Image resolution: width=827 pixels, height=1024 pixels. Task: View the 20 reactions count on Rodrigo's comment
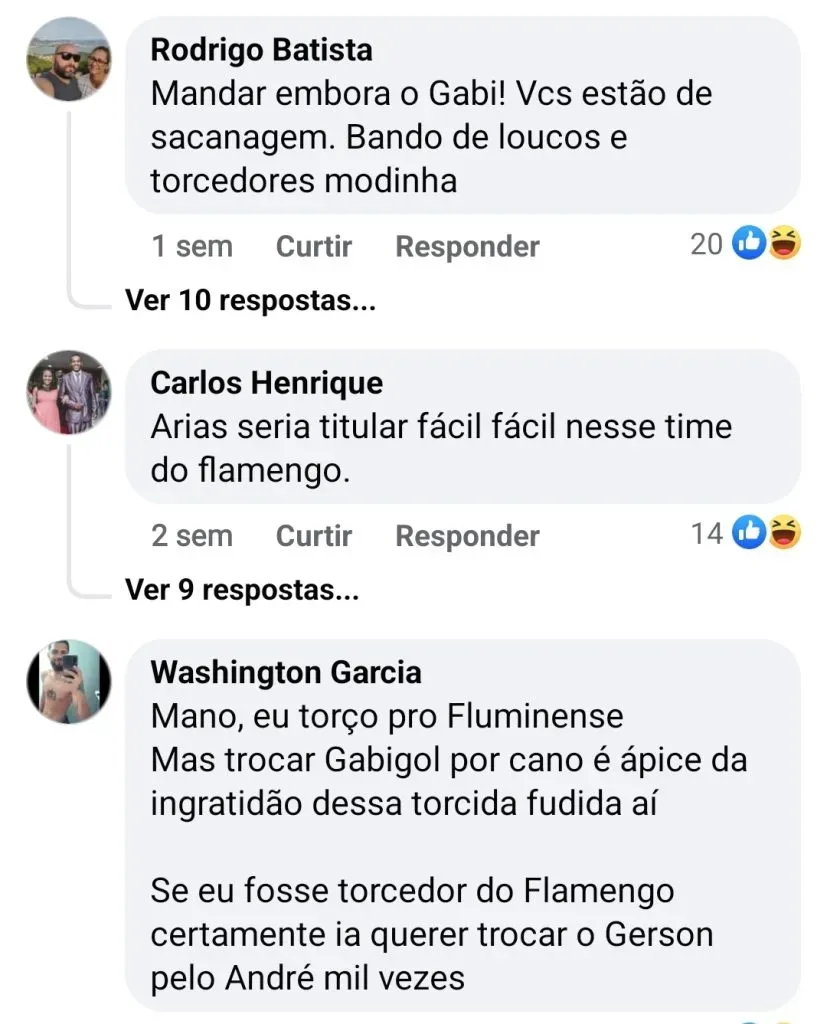706,245
